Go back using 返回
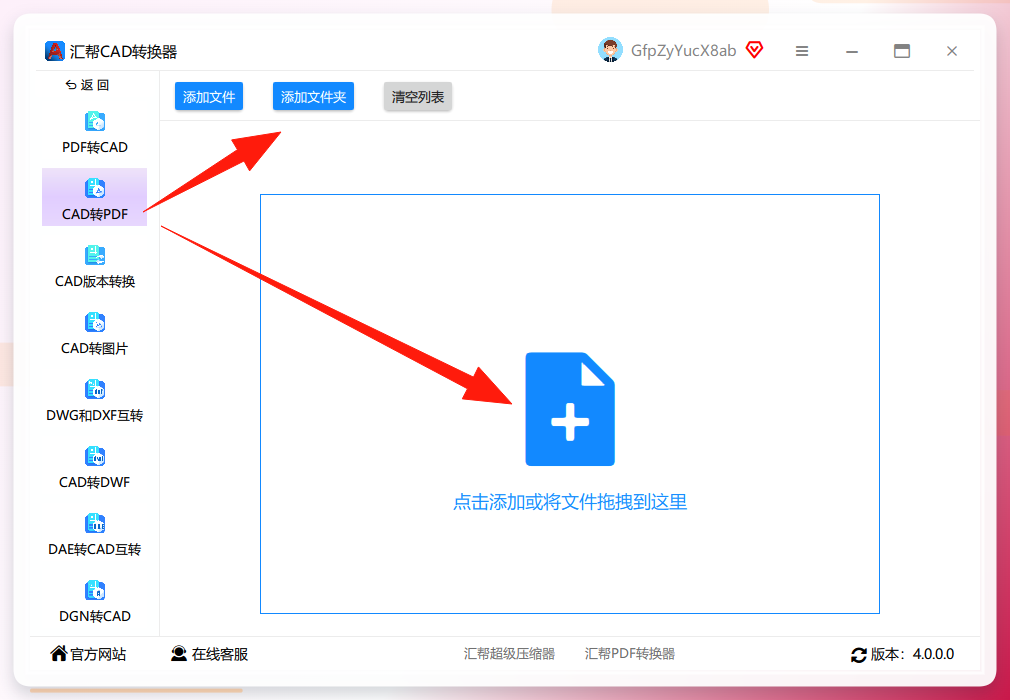Screen dimensions: 1010x700 [88, 85]
